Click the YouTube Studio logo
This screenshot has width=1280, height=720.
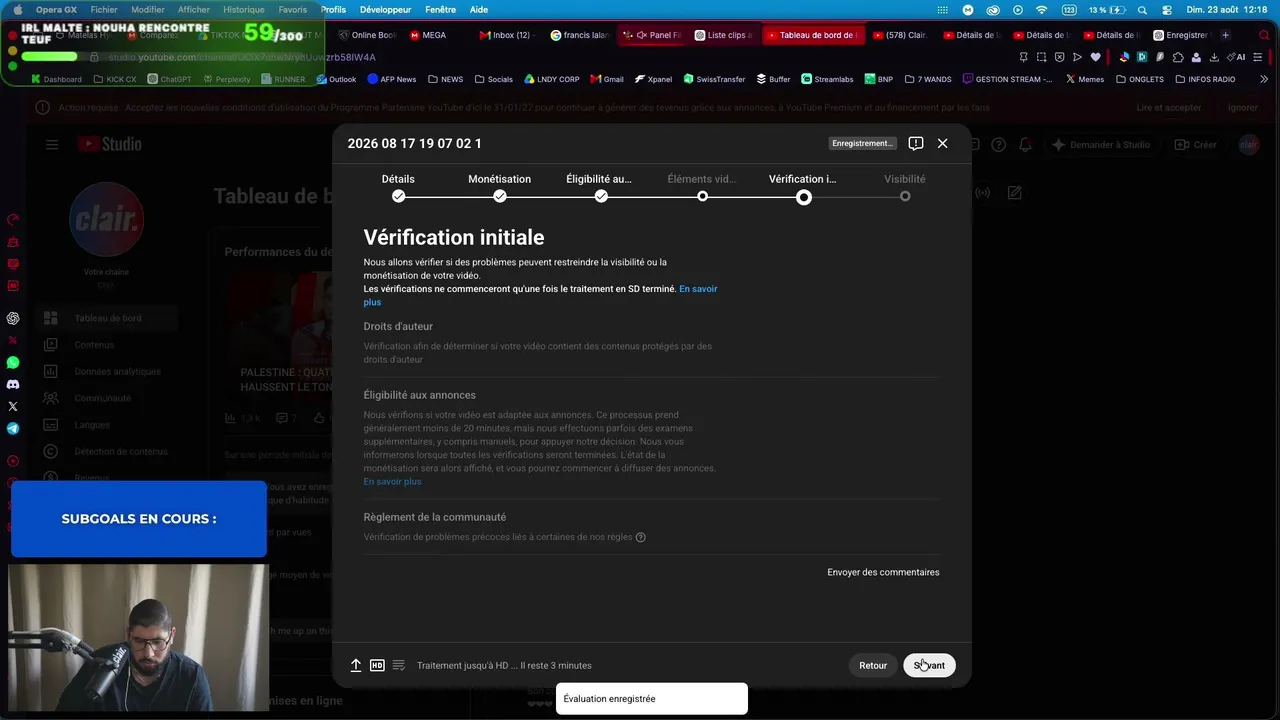point(110,144)
